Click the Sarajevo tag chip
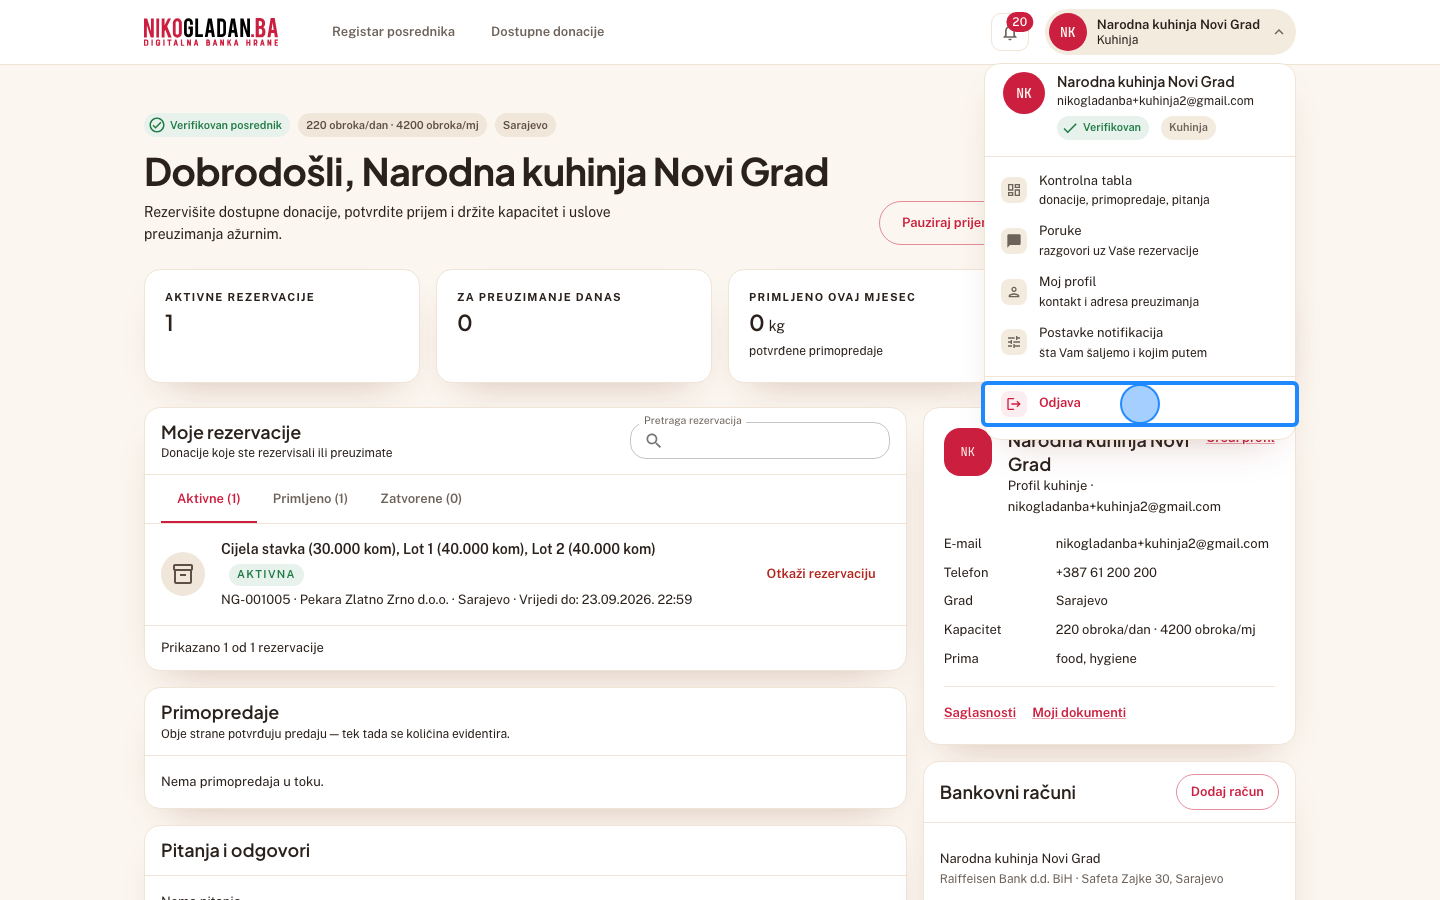This screenshot has height=900, width=1440. pos(525,125)
